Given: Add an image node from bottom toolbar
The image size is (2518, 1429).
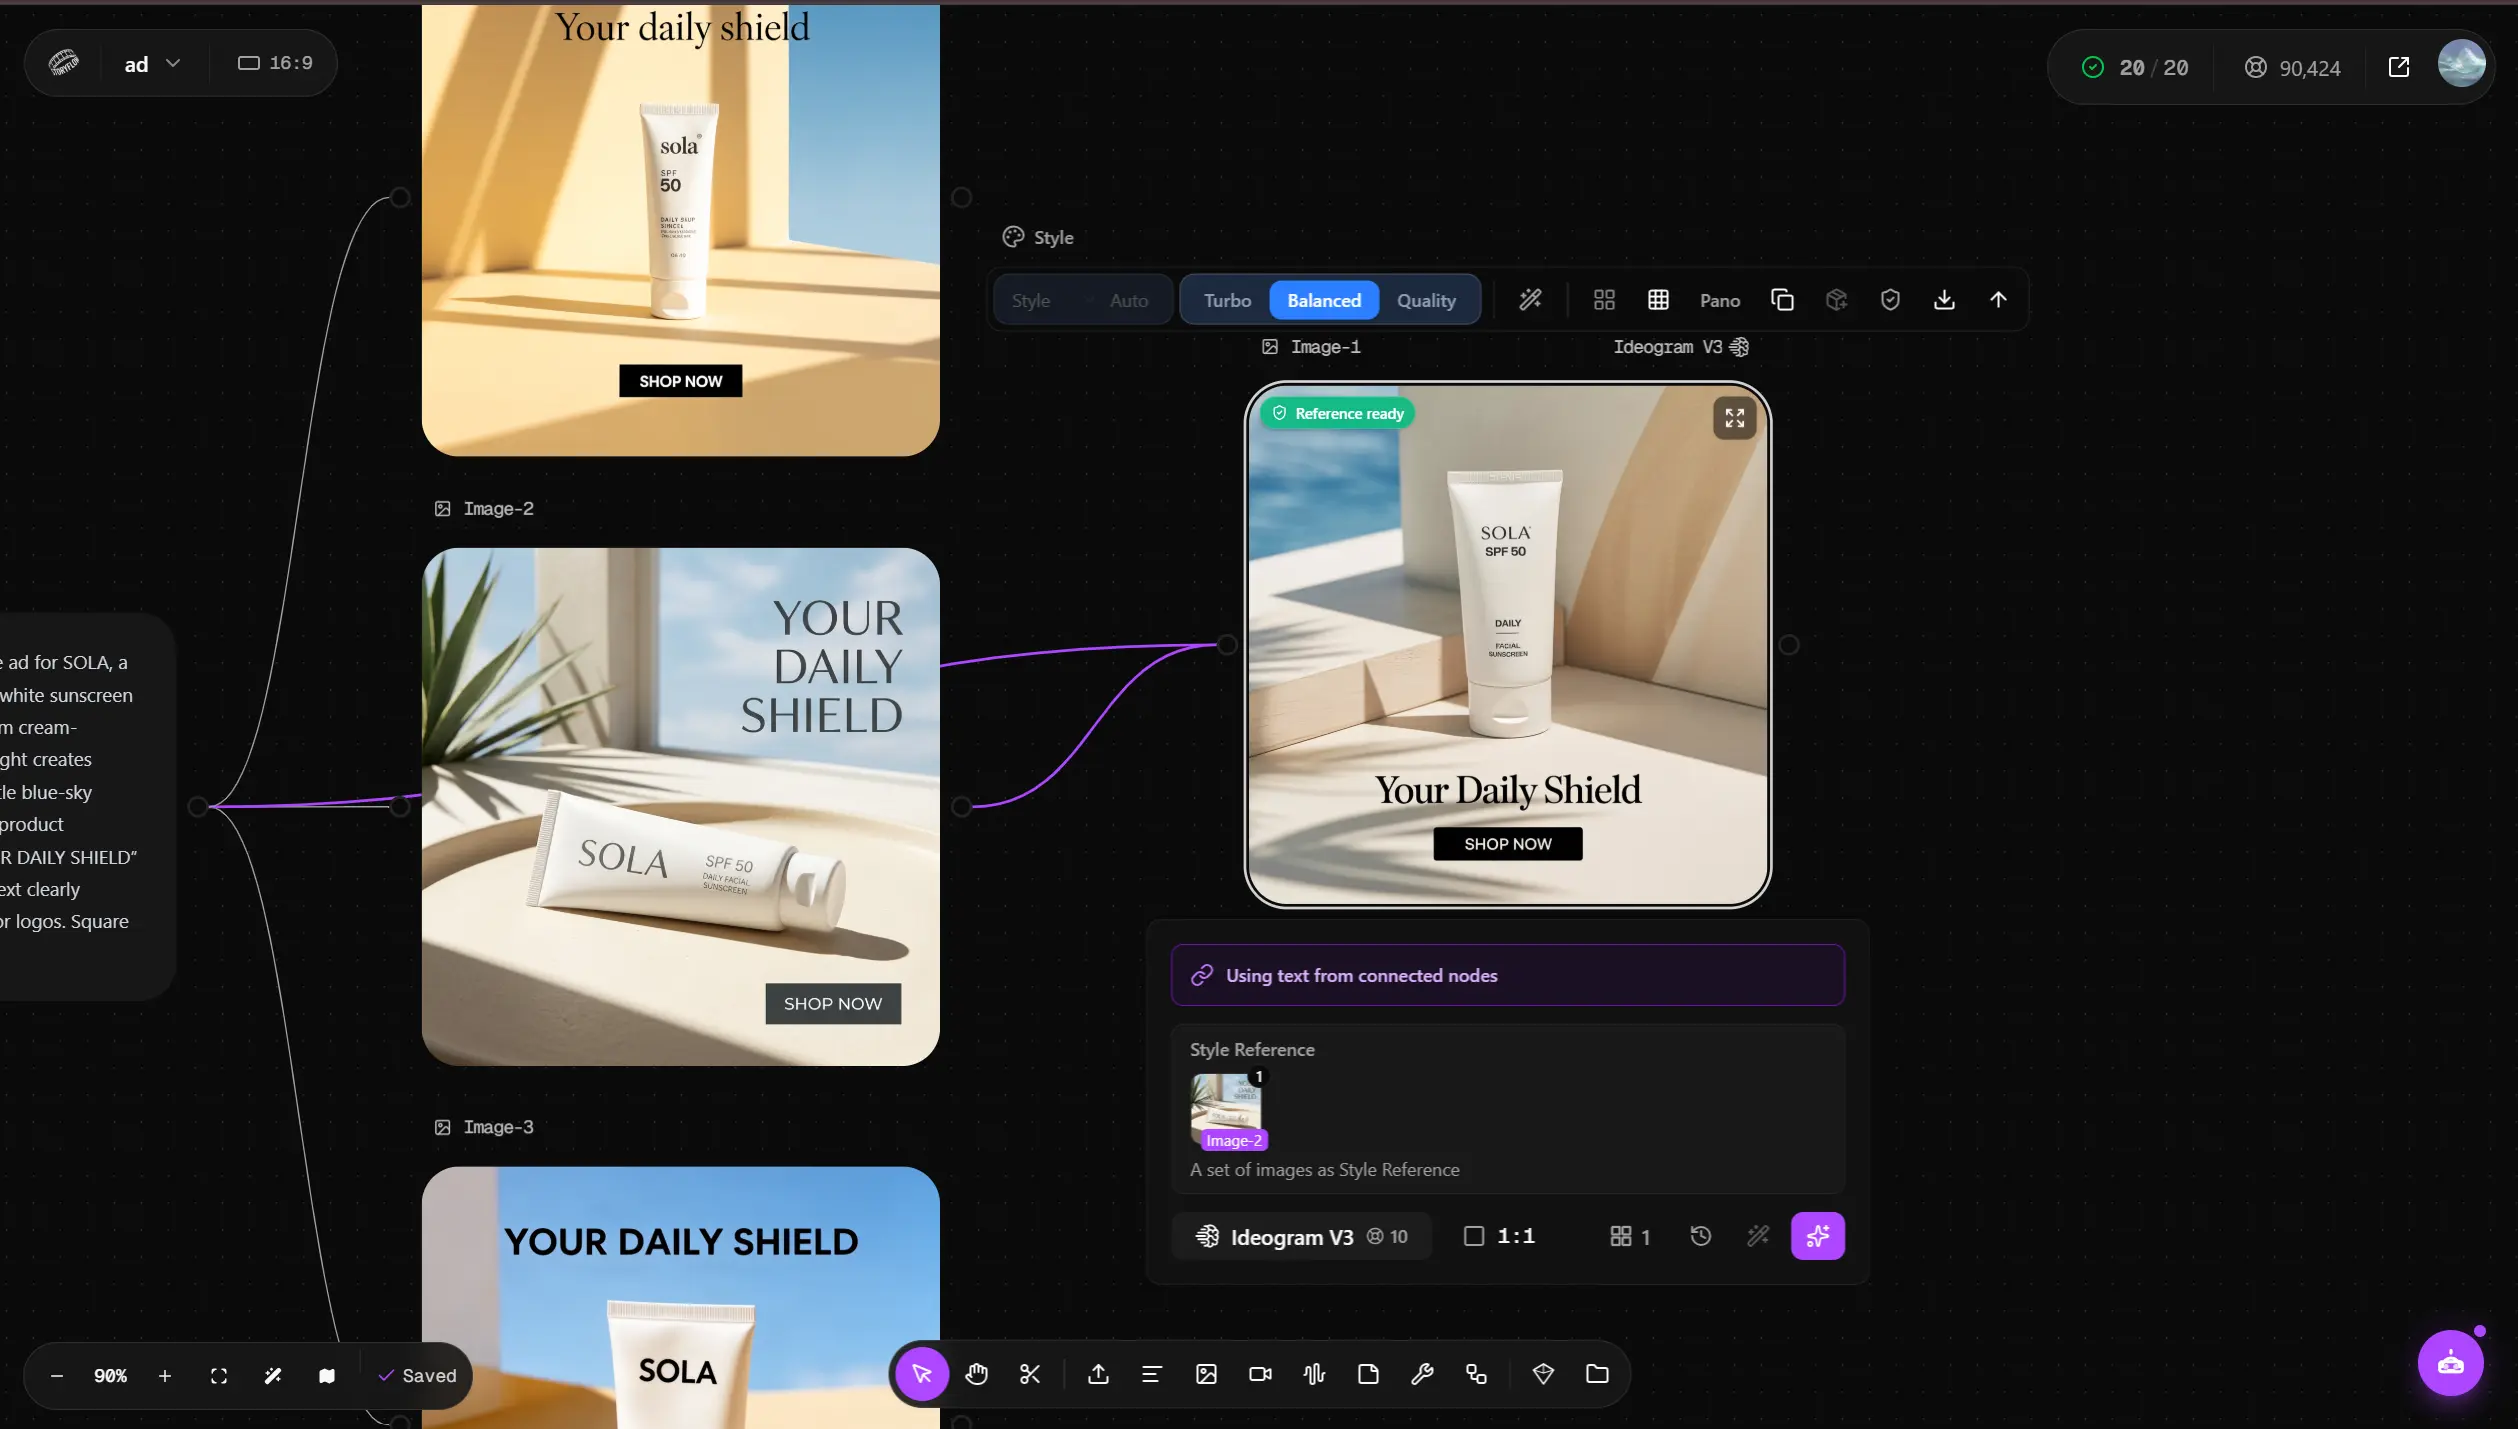Looking at the screenshot, I should pos(1206,1374).
